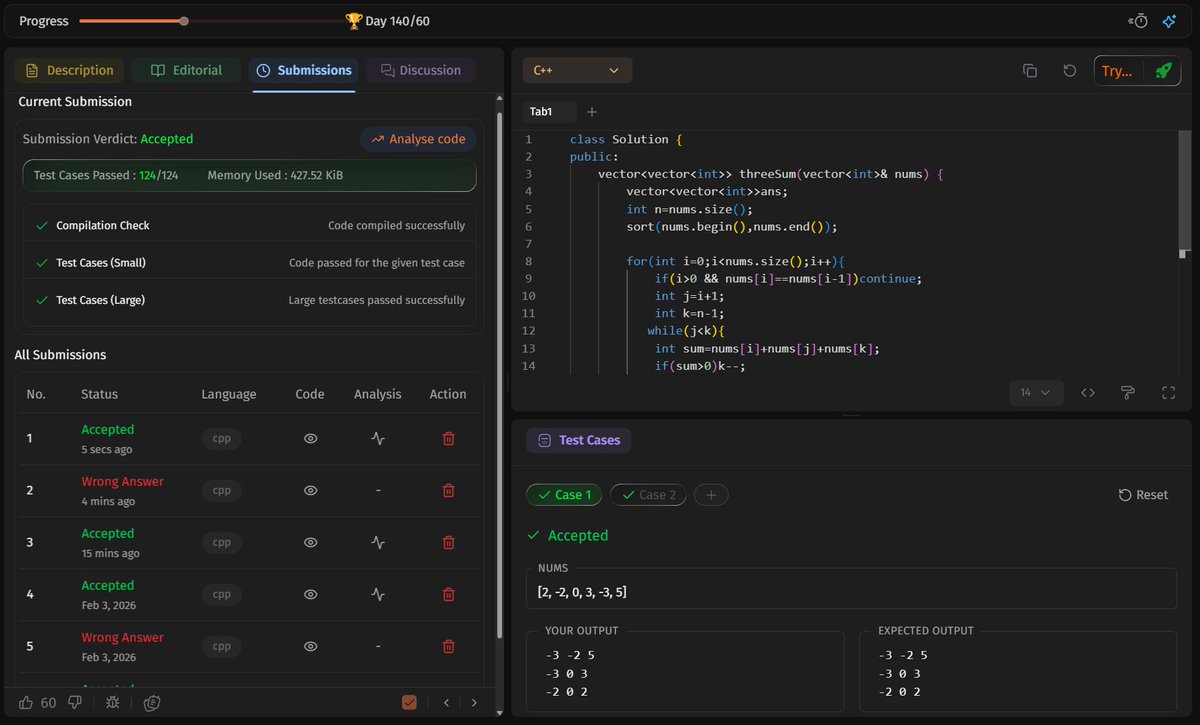View code of submission 2
The width and height of the screenshot is (1200, 725).
click(310, 490)
